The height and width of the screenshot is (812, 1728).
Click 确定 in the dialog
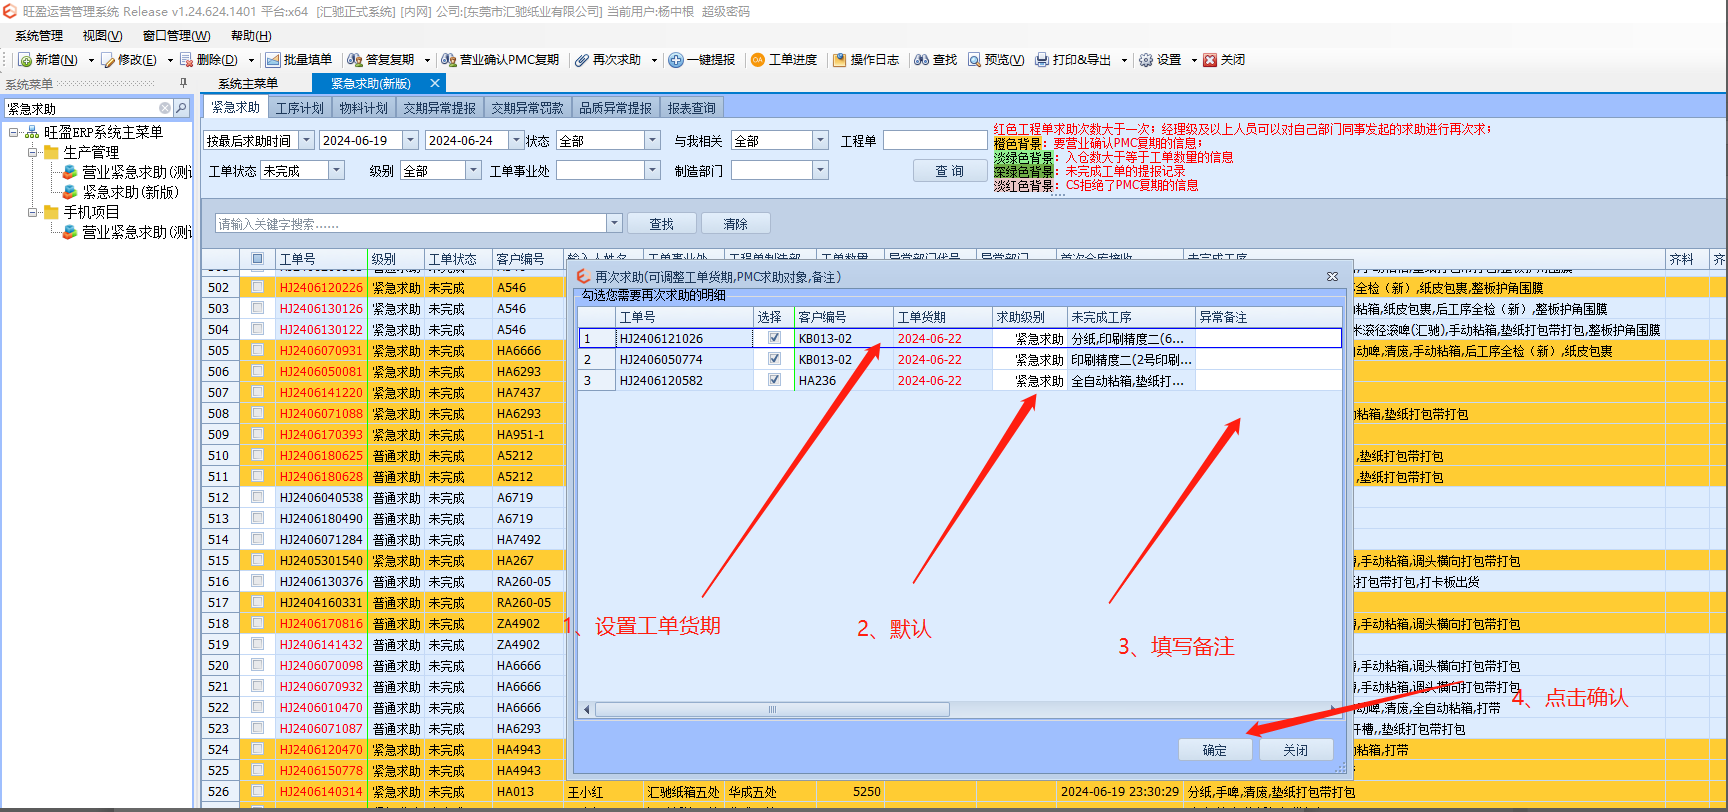click(x=1214, y=750)
